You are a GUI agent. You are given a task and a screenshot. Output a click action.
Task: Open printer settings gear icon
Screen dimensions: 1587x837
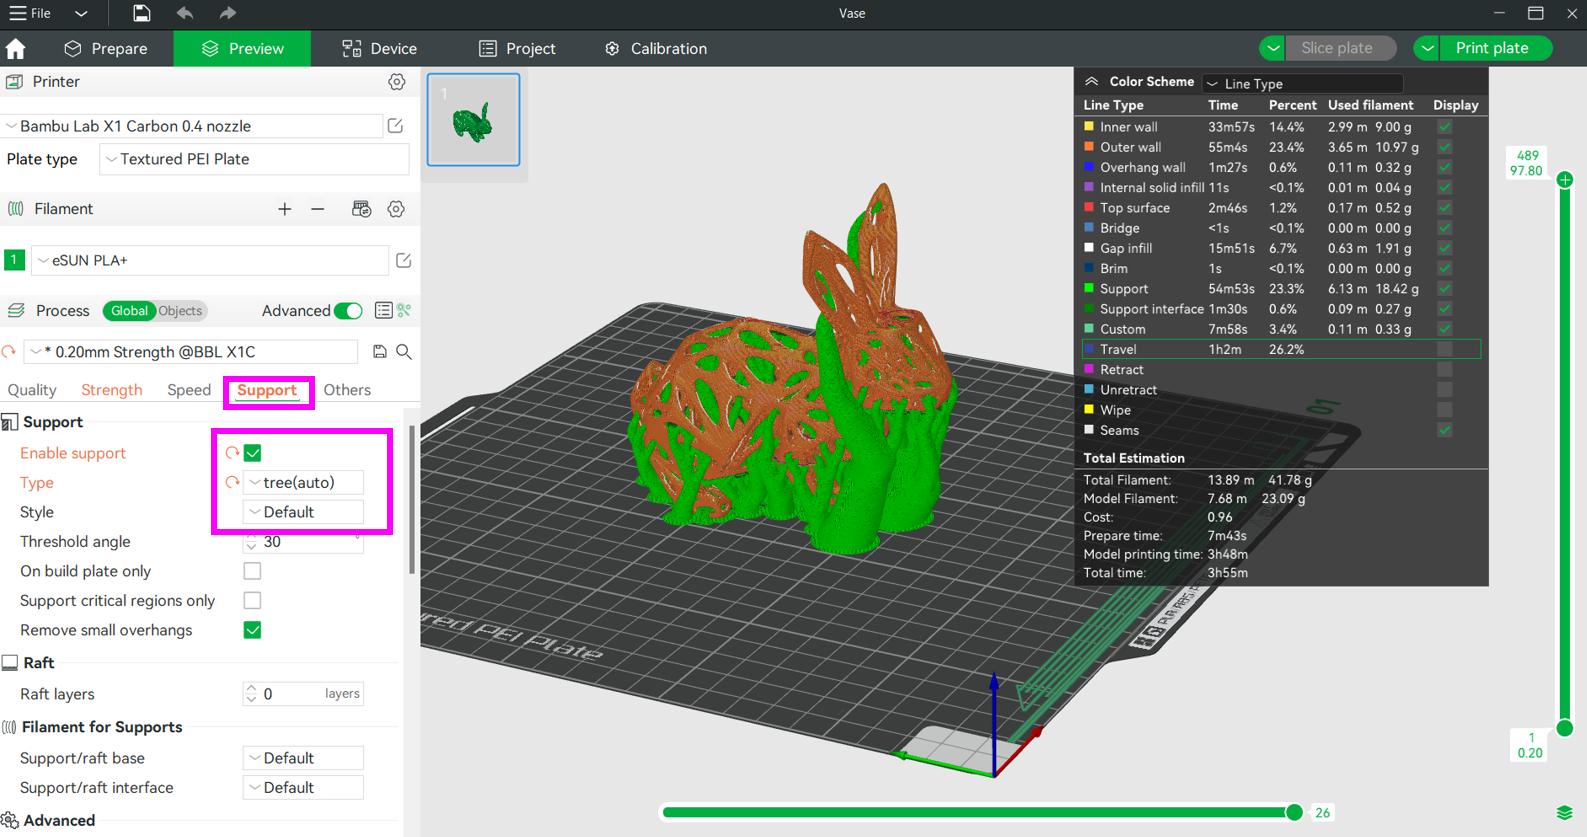397,82
